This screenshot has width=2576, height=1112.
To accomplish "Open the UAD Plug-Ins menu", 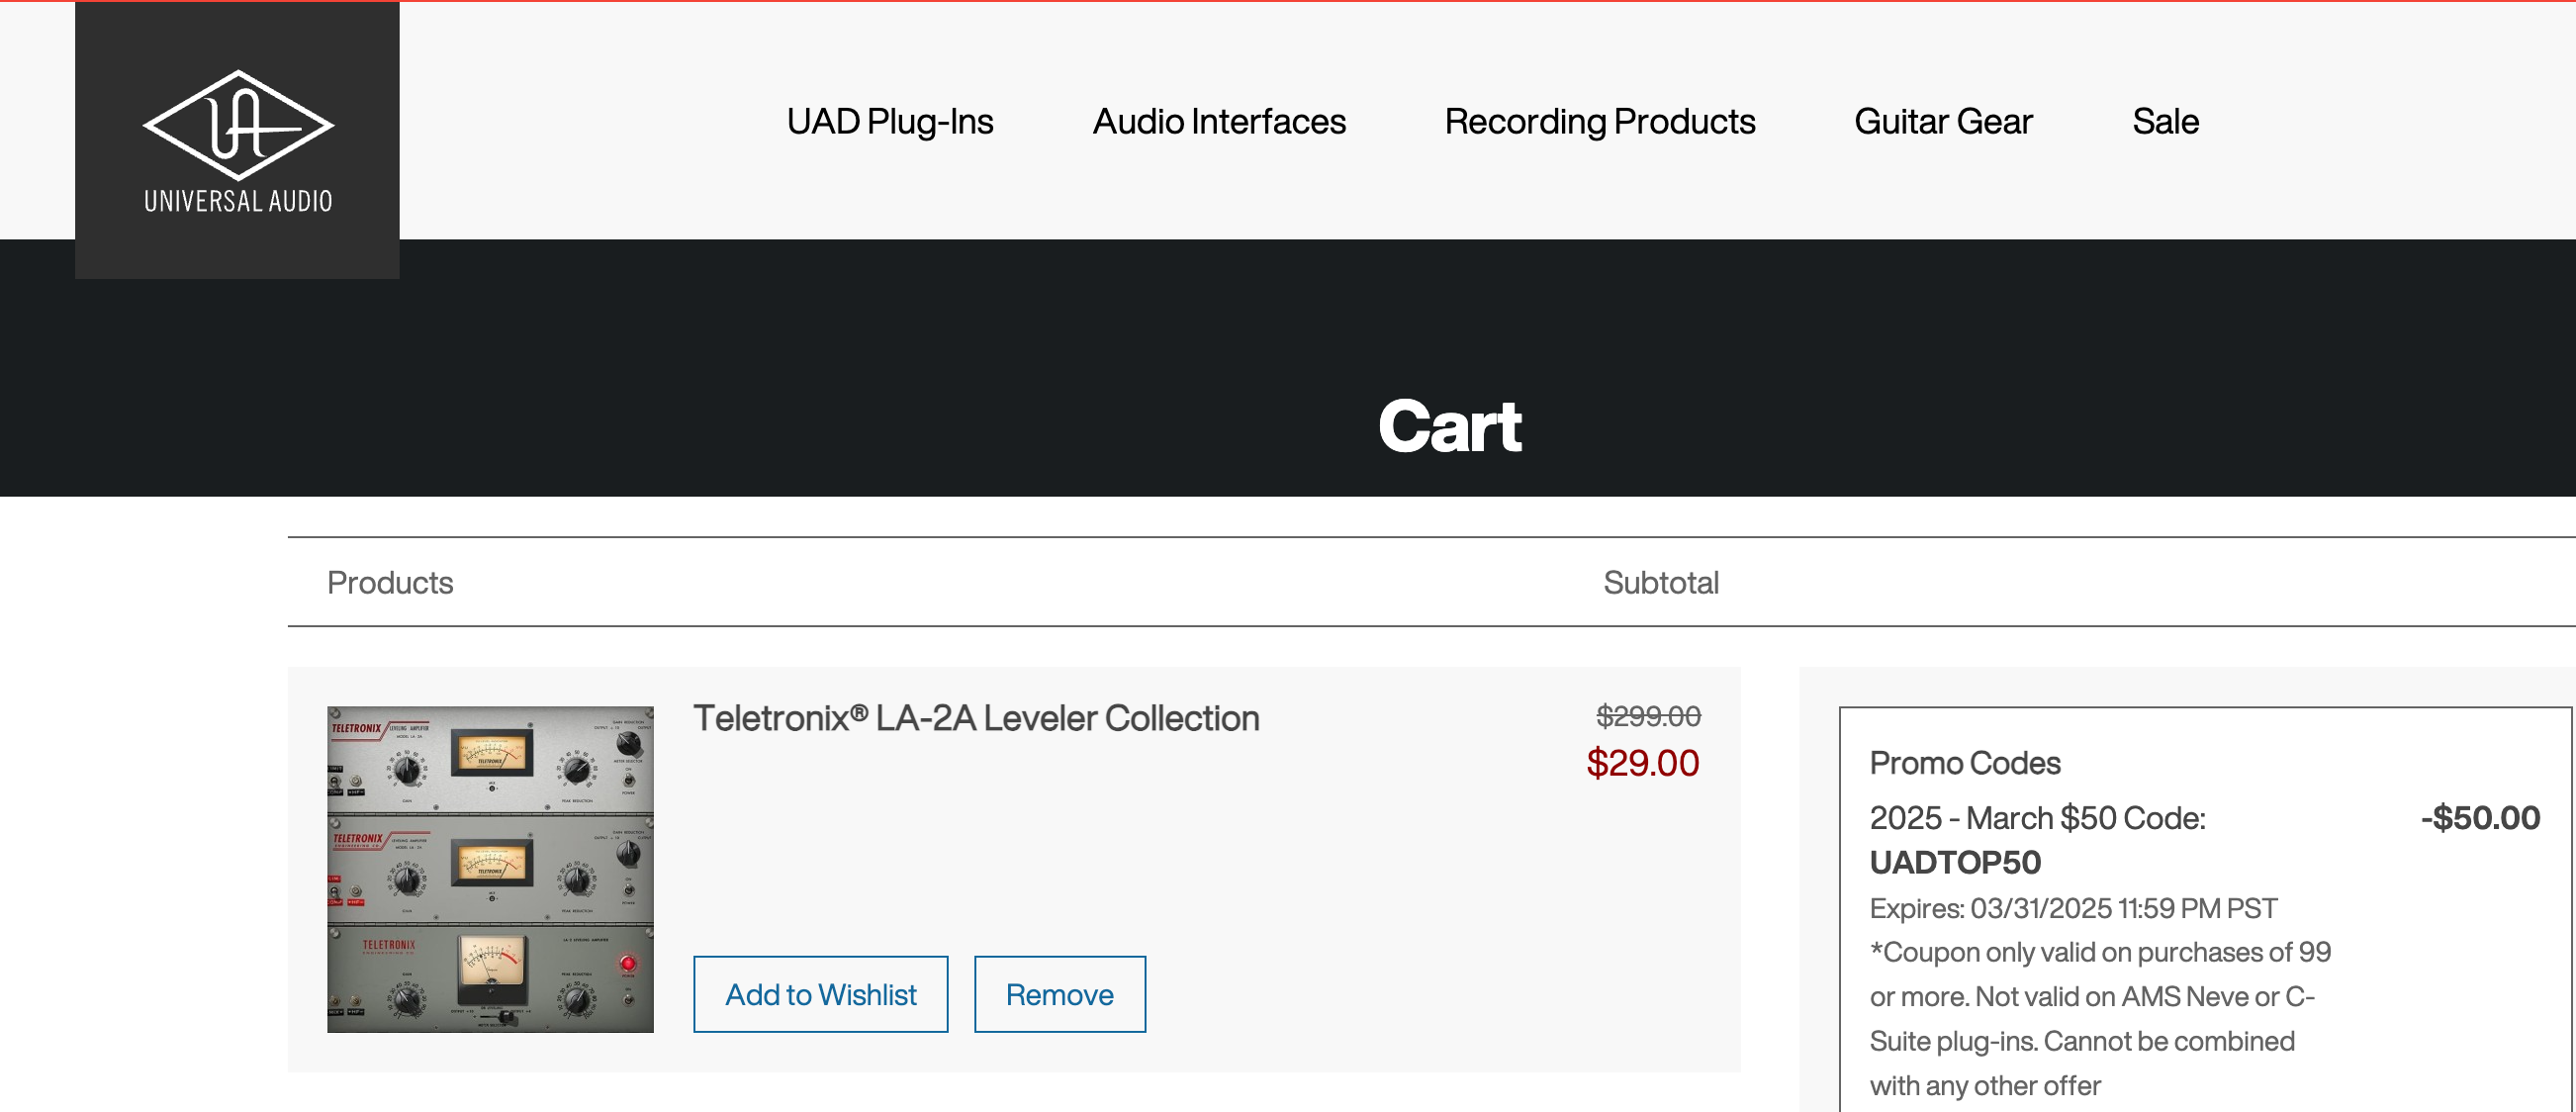I will click(x=890, y=121).
